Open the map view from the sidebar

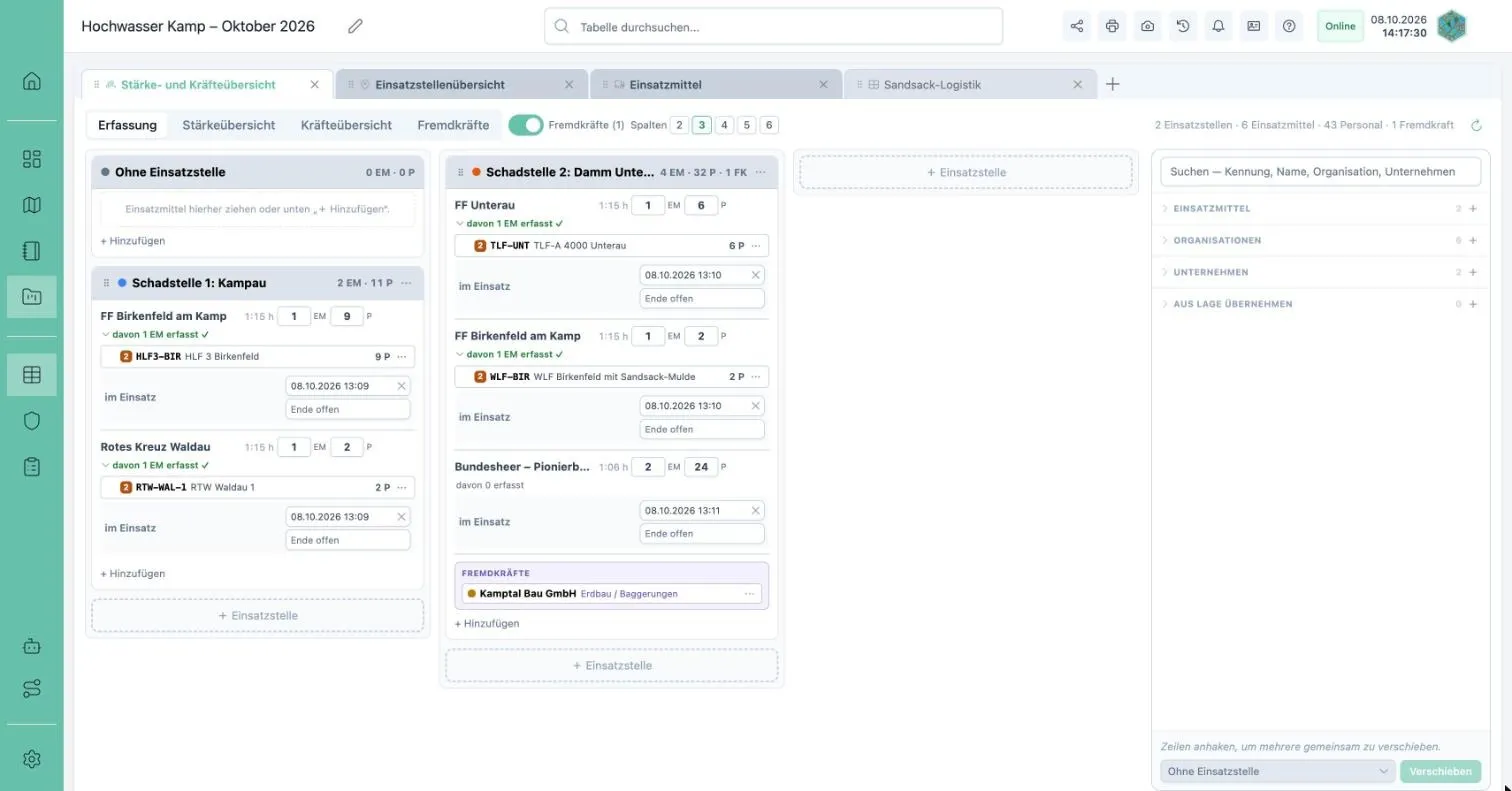point(32,205)
